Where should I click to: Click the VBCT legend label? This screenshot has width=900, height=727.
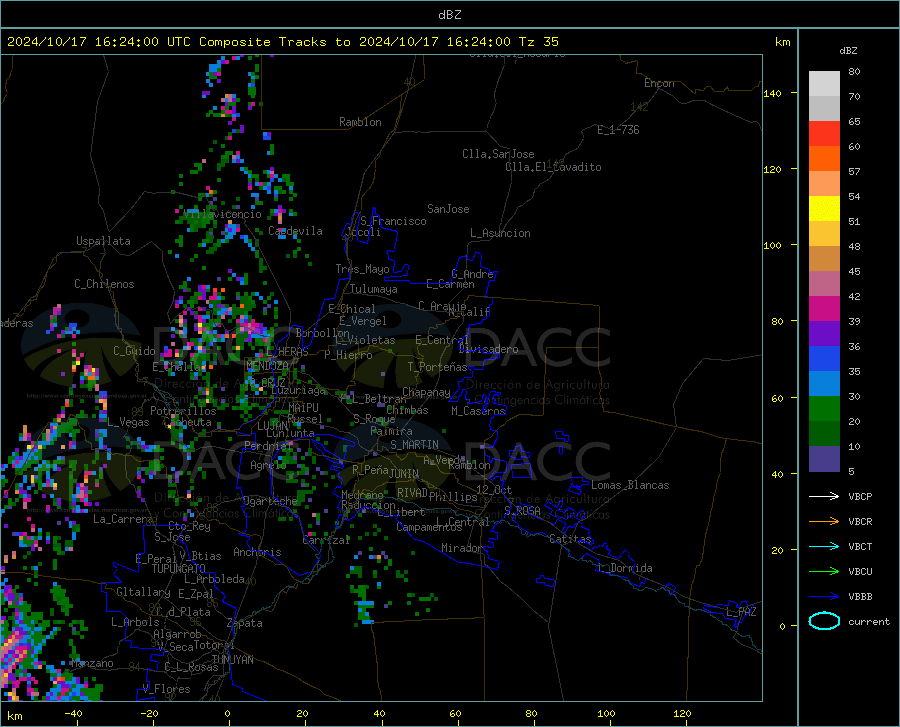(x=860, y=546)
